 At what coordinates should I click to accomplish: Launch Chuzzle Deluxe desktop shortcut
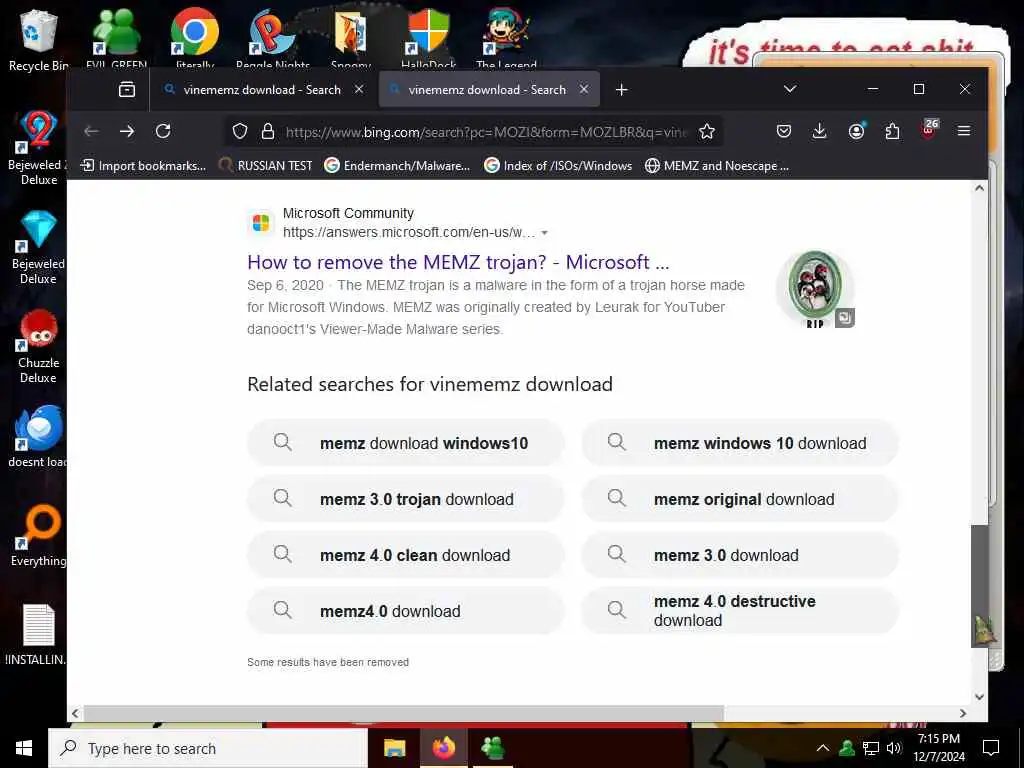click(38, 346)
